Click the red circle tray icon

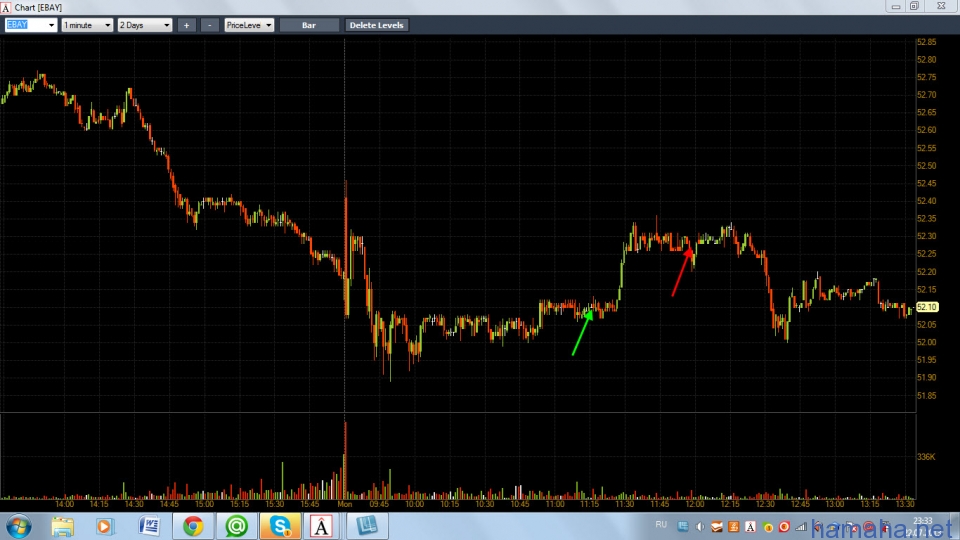tap(784, 527)
